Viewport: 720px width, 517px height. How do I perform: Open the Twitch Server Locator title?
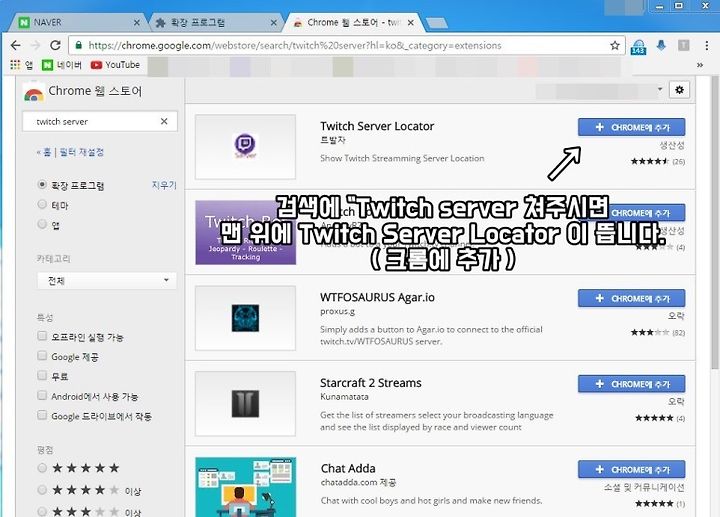[x=377, y=126]
